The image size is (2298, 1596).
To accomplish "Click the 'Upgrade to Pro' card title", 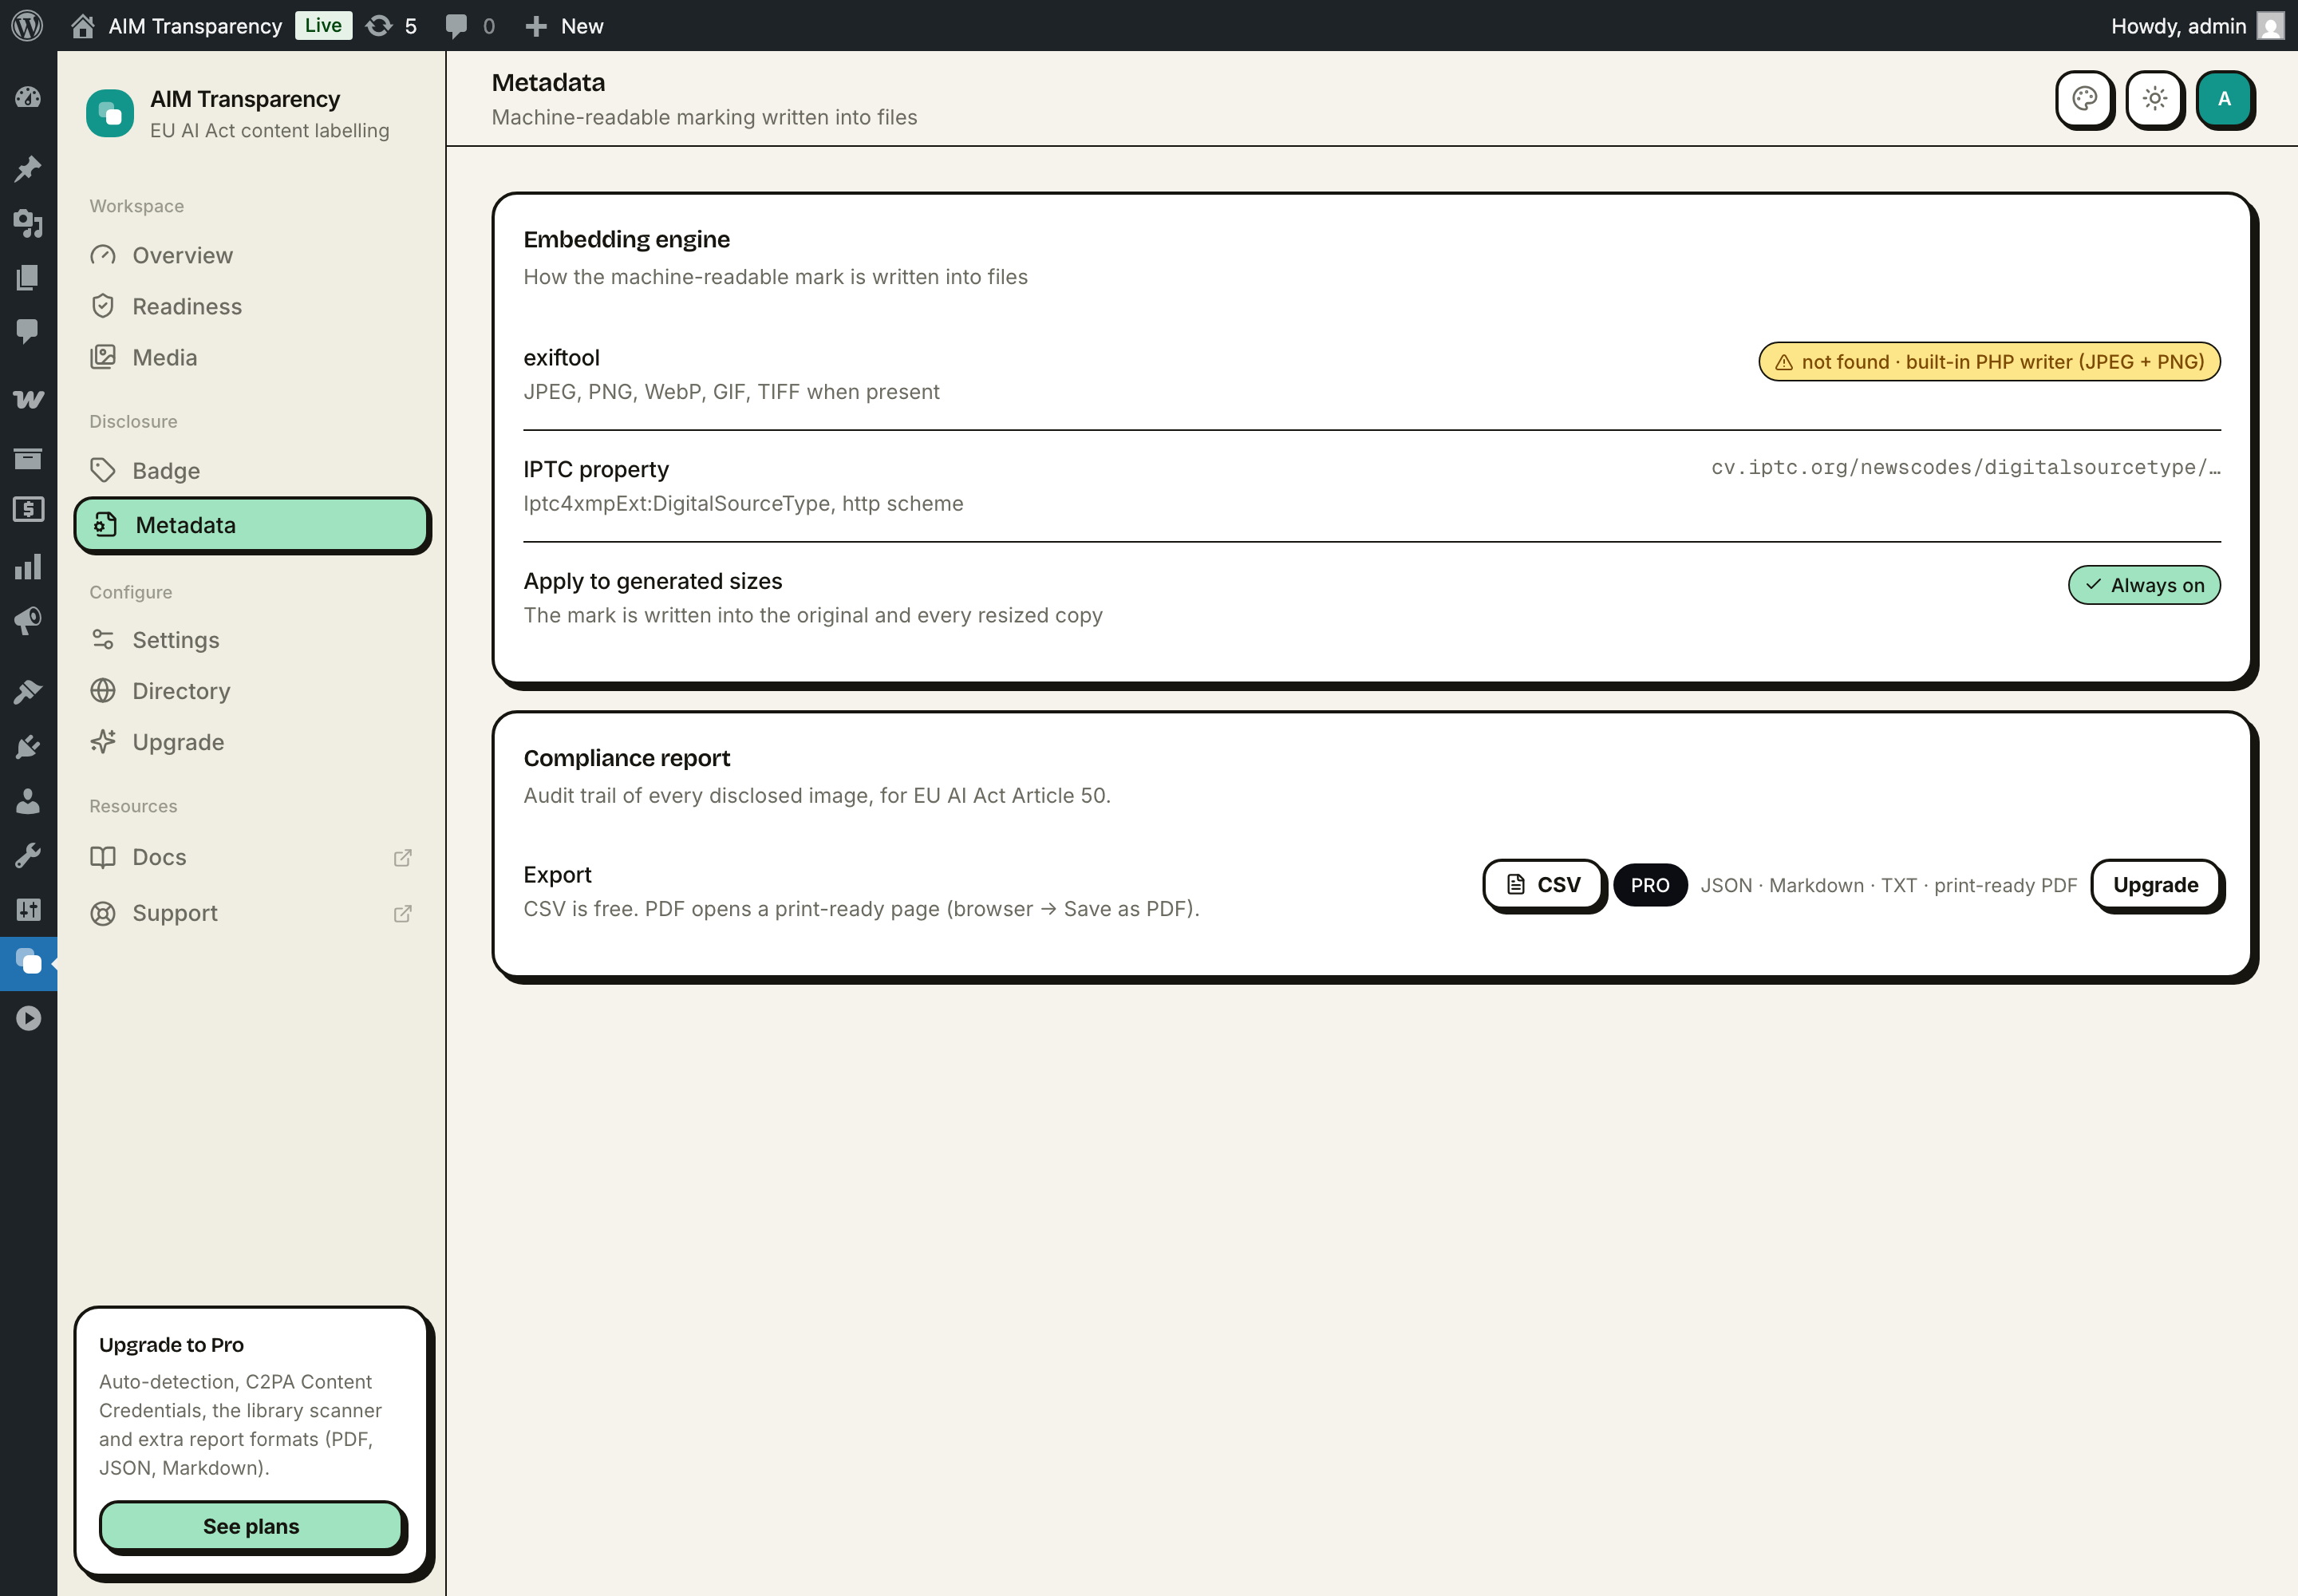I will pos(171,1344).
